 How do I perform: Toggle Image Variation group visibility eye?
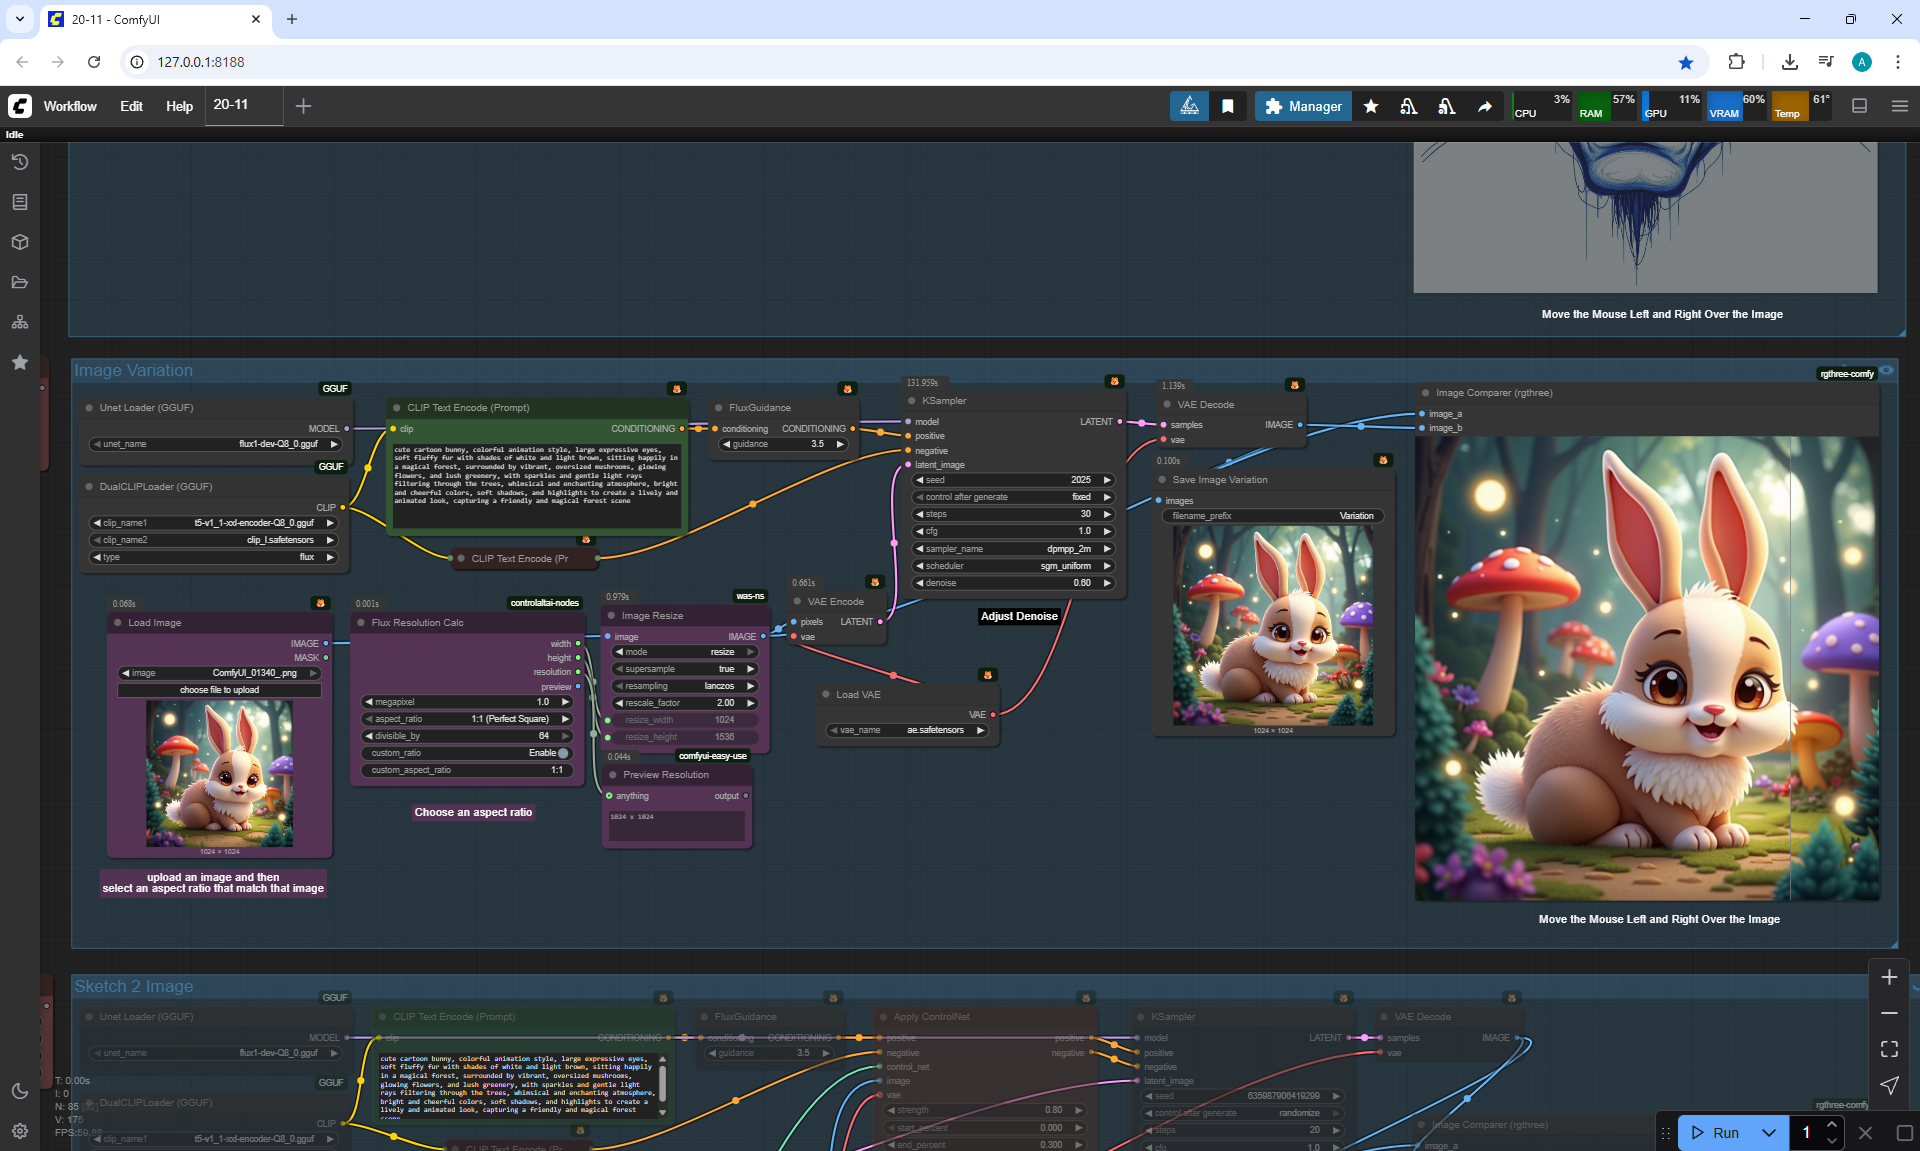[x=1886, y=371]
